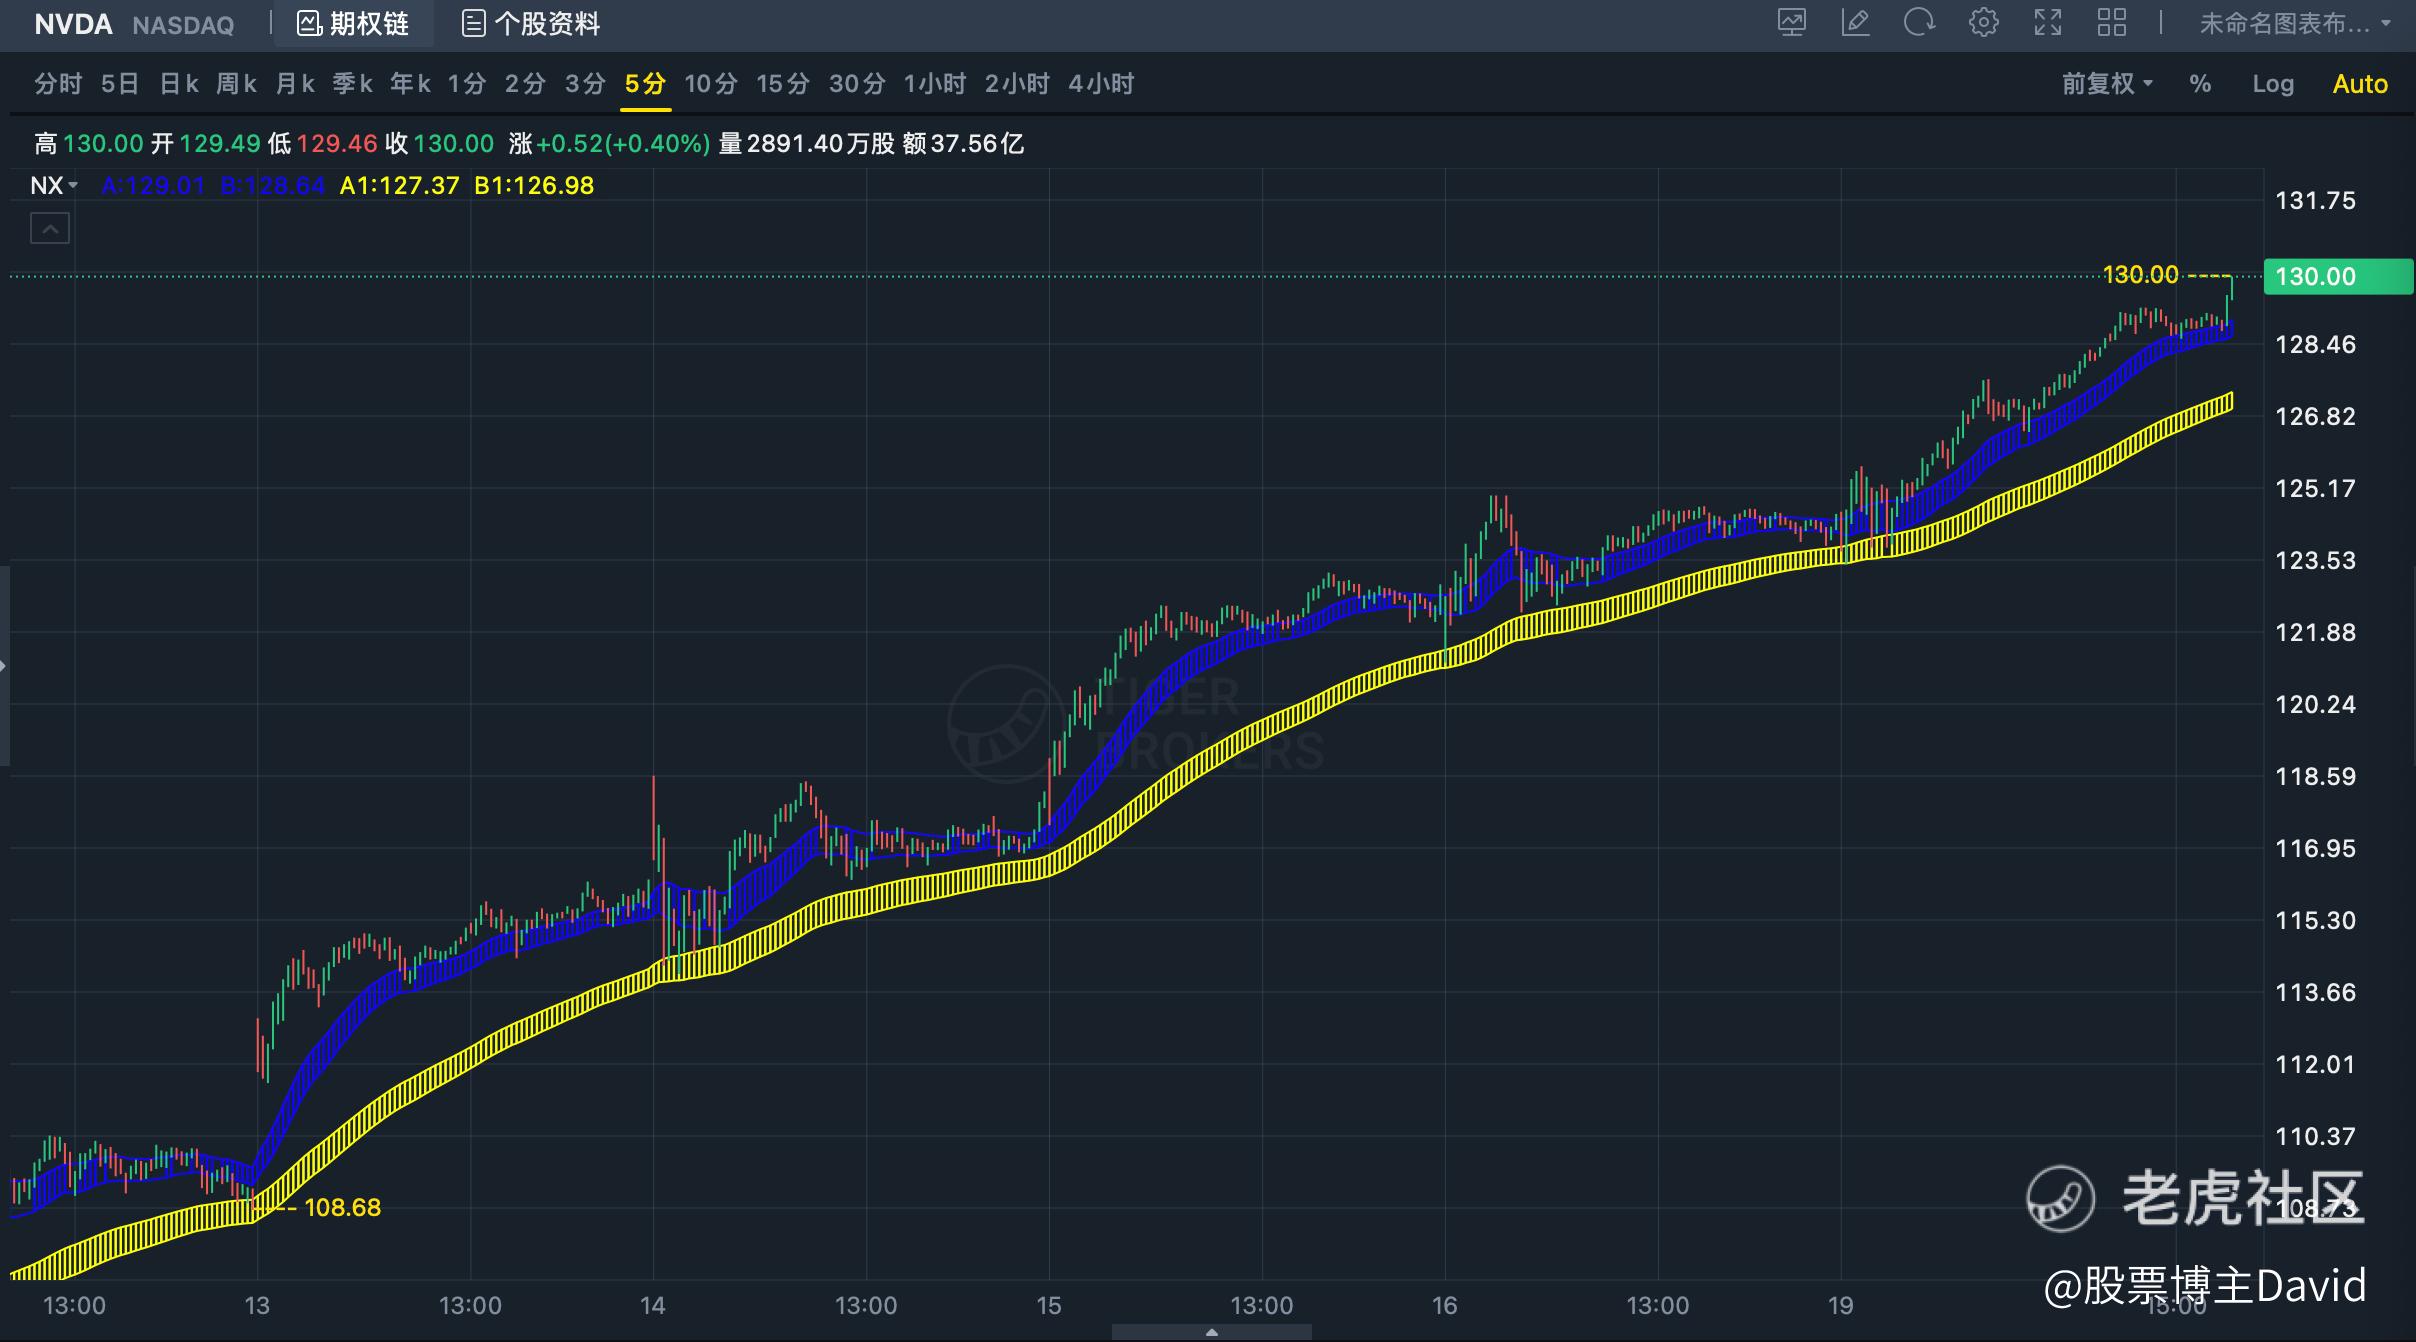Click date label 19 on time axis
This screenshot has width=2416, height=1342.
(x=1840, y=1306)
